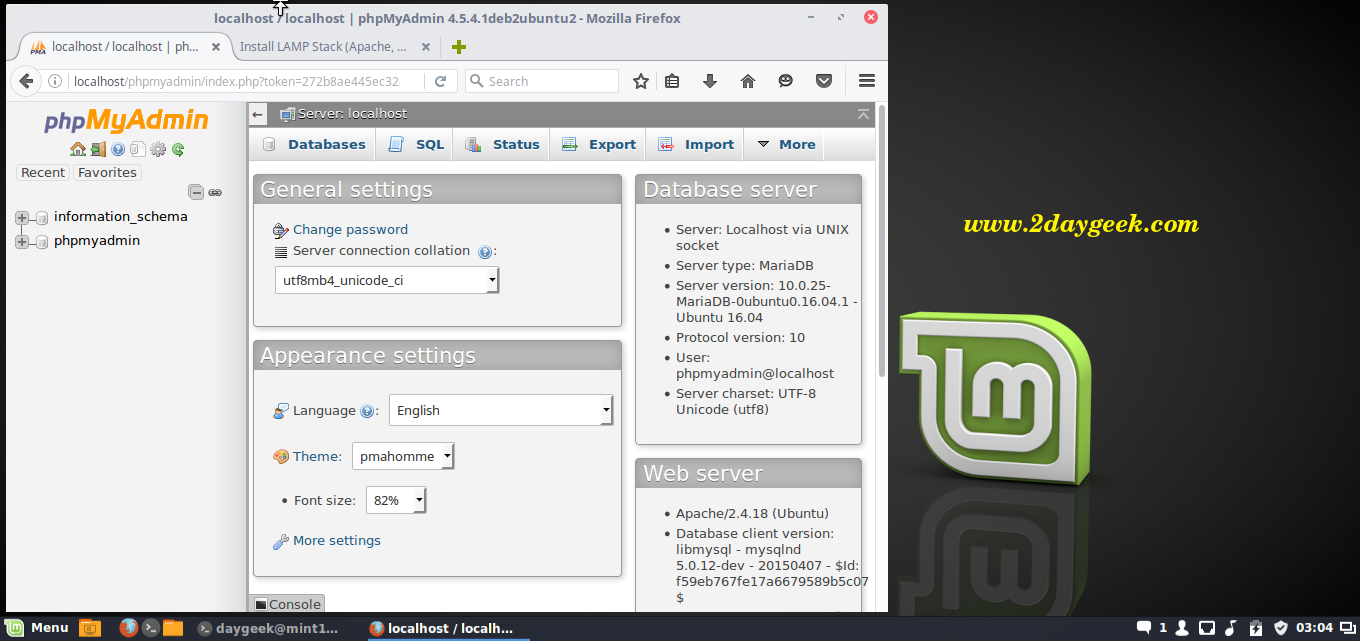Viewport: 1360px width, 641px height.
Task: Show Firefox bookmarks list icon
Action: coord(672,81)
